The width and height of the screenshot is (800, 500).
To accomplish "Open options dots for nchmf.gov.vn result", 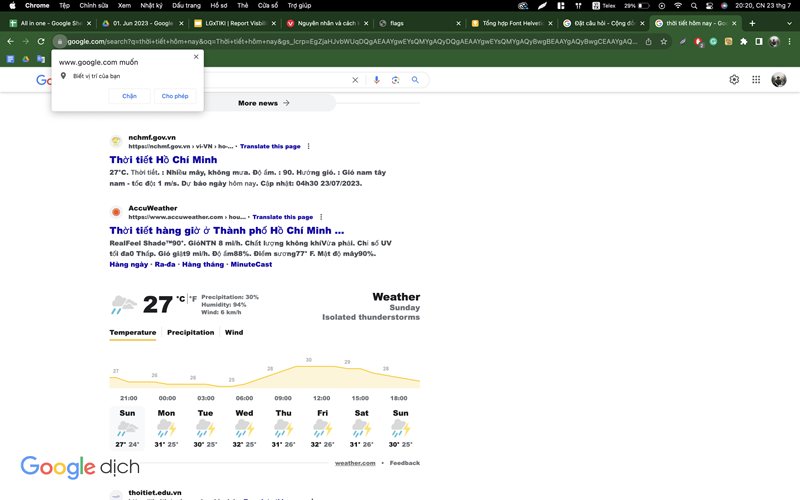I will pyautogui.click(x=308, y=146).
